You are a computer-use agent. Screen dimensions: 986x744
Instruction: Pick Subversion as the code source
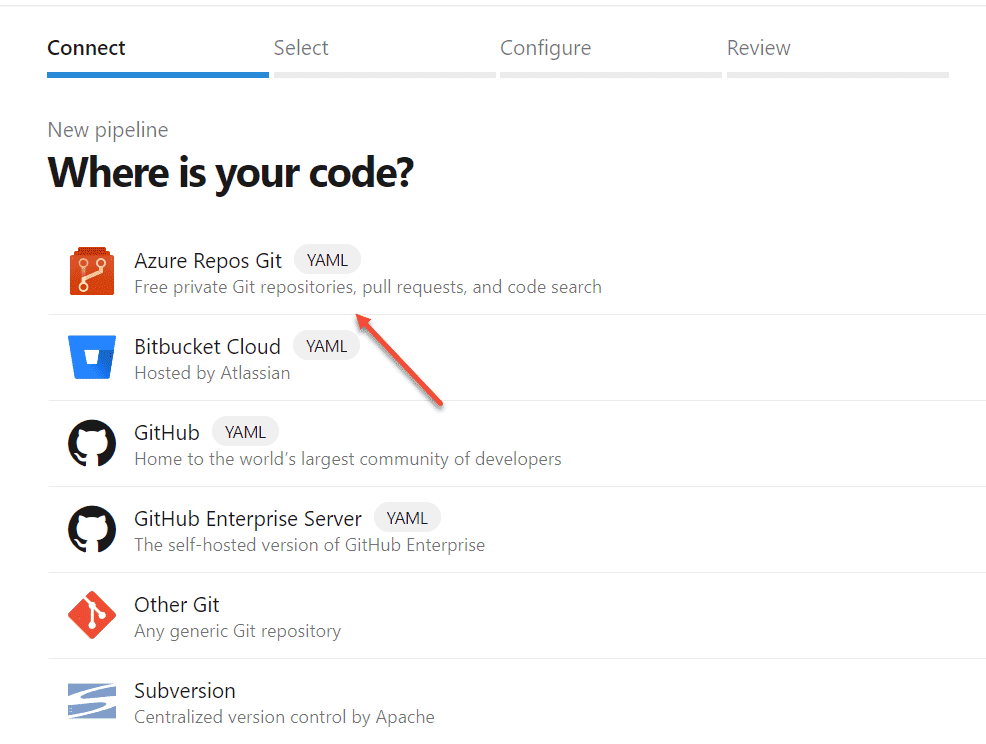(x=517, y=702)
